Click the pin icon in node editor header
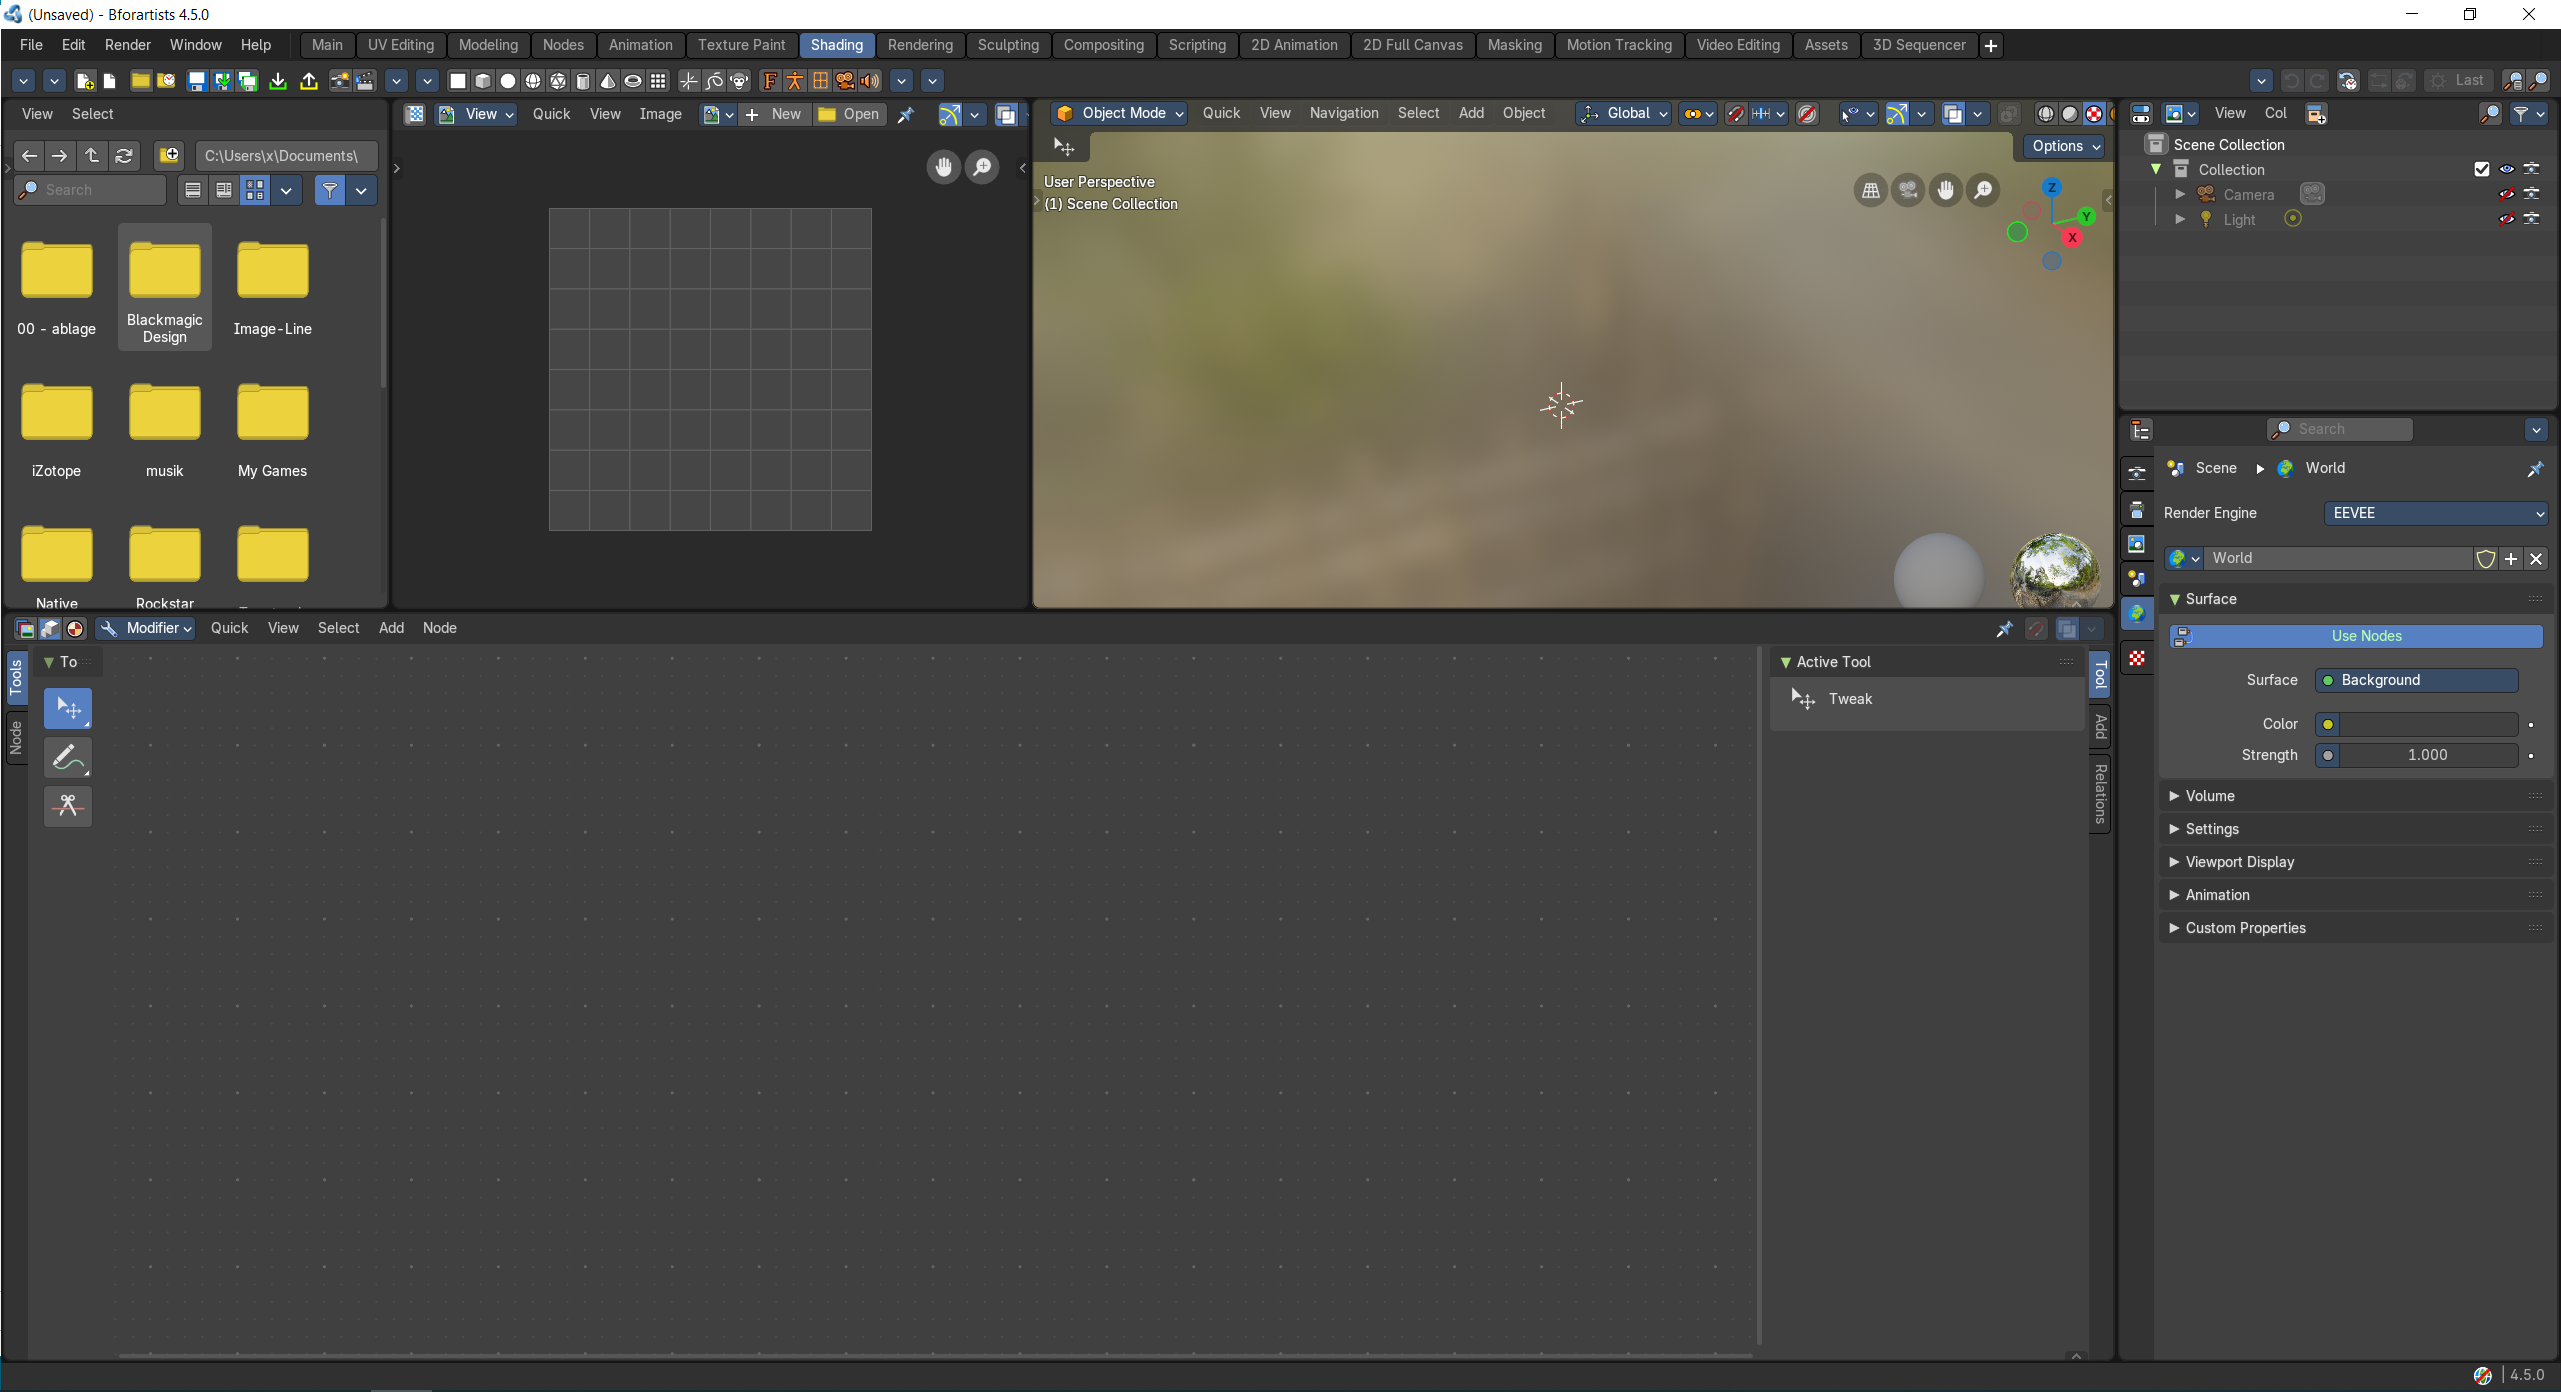Screen dimensions: 2561x1392 (2004, 629)
